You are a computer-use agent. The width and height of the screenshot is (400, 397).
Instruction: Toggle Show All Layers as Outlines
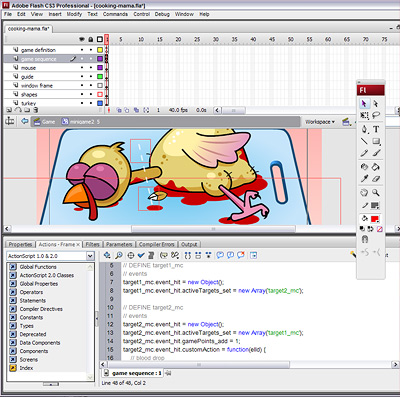pyautogui.click(x=100, y=39)
